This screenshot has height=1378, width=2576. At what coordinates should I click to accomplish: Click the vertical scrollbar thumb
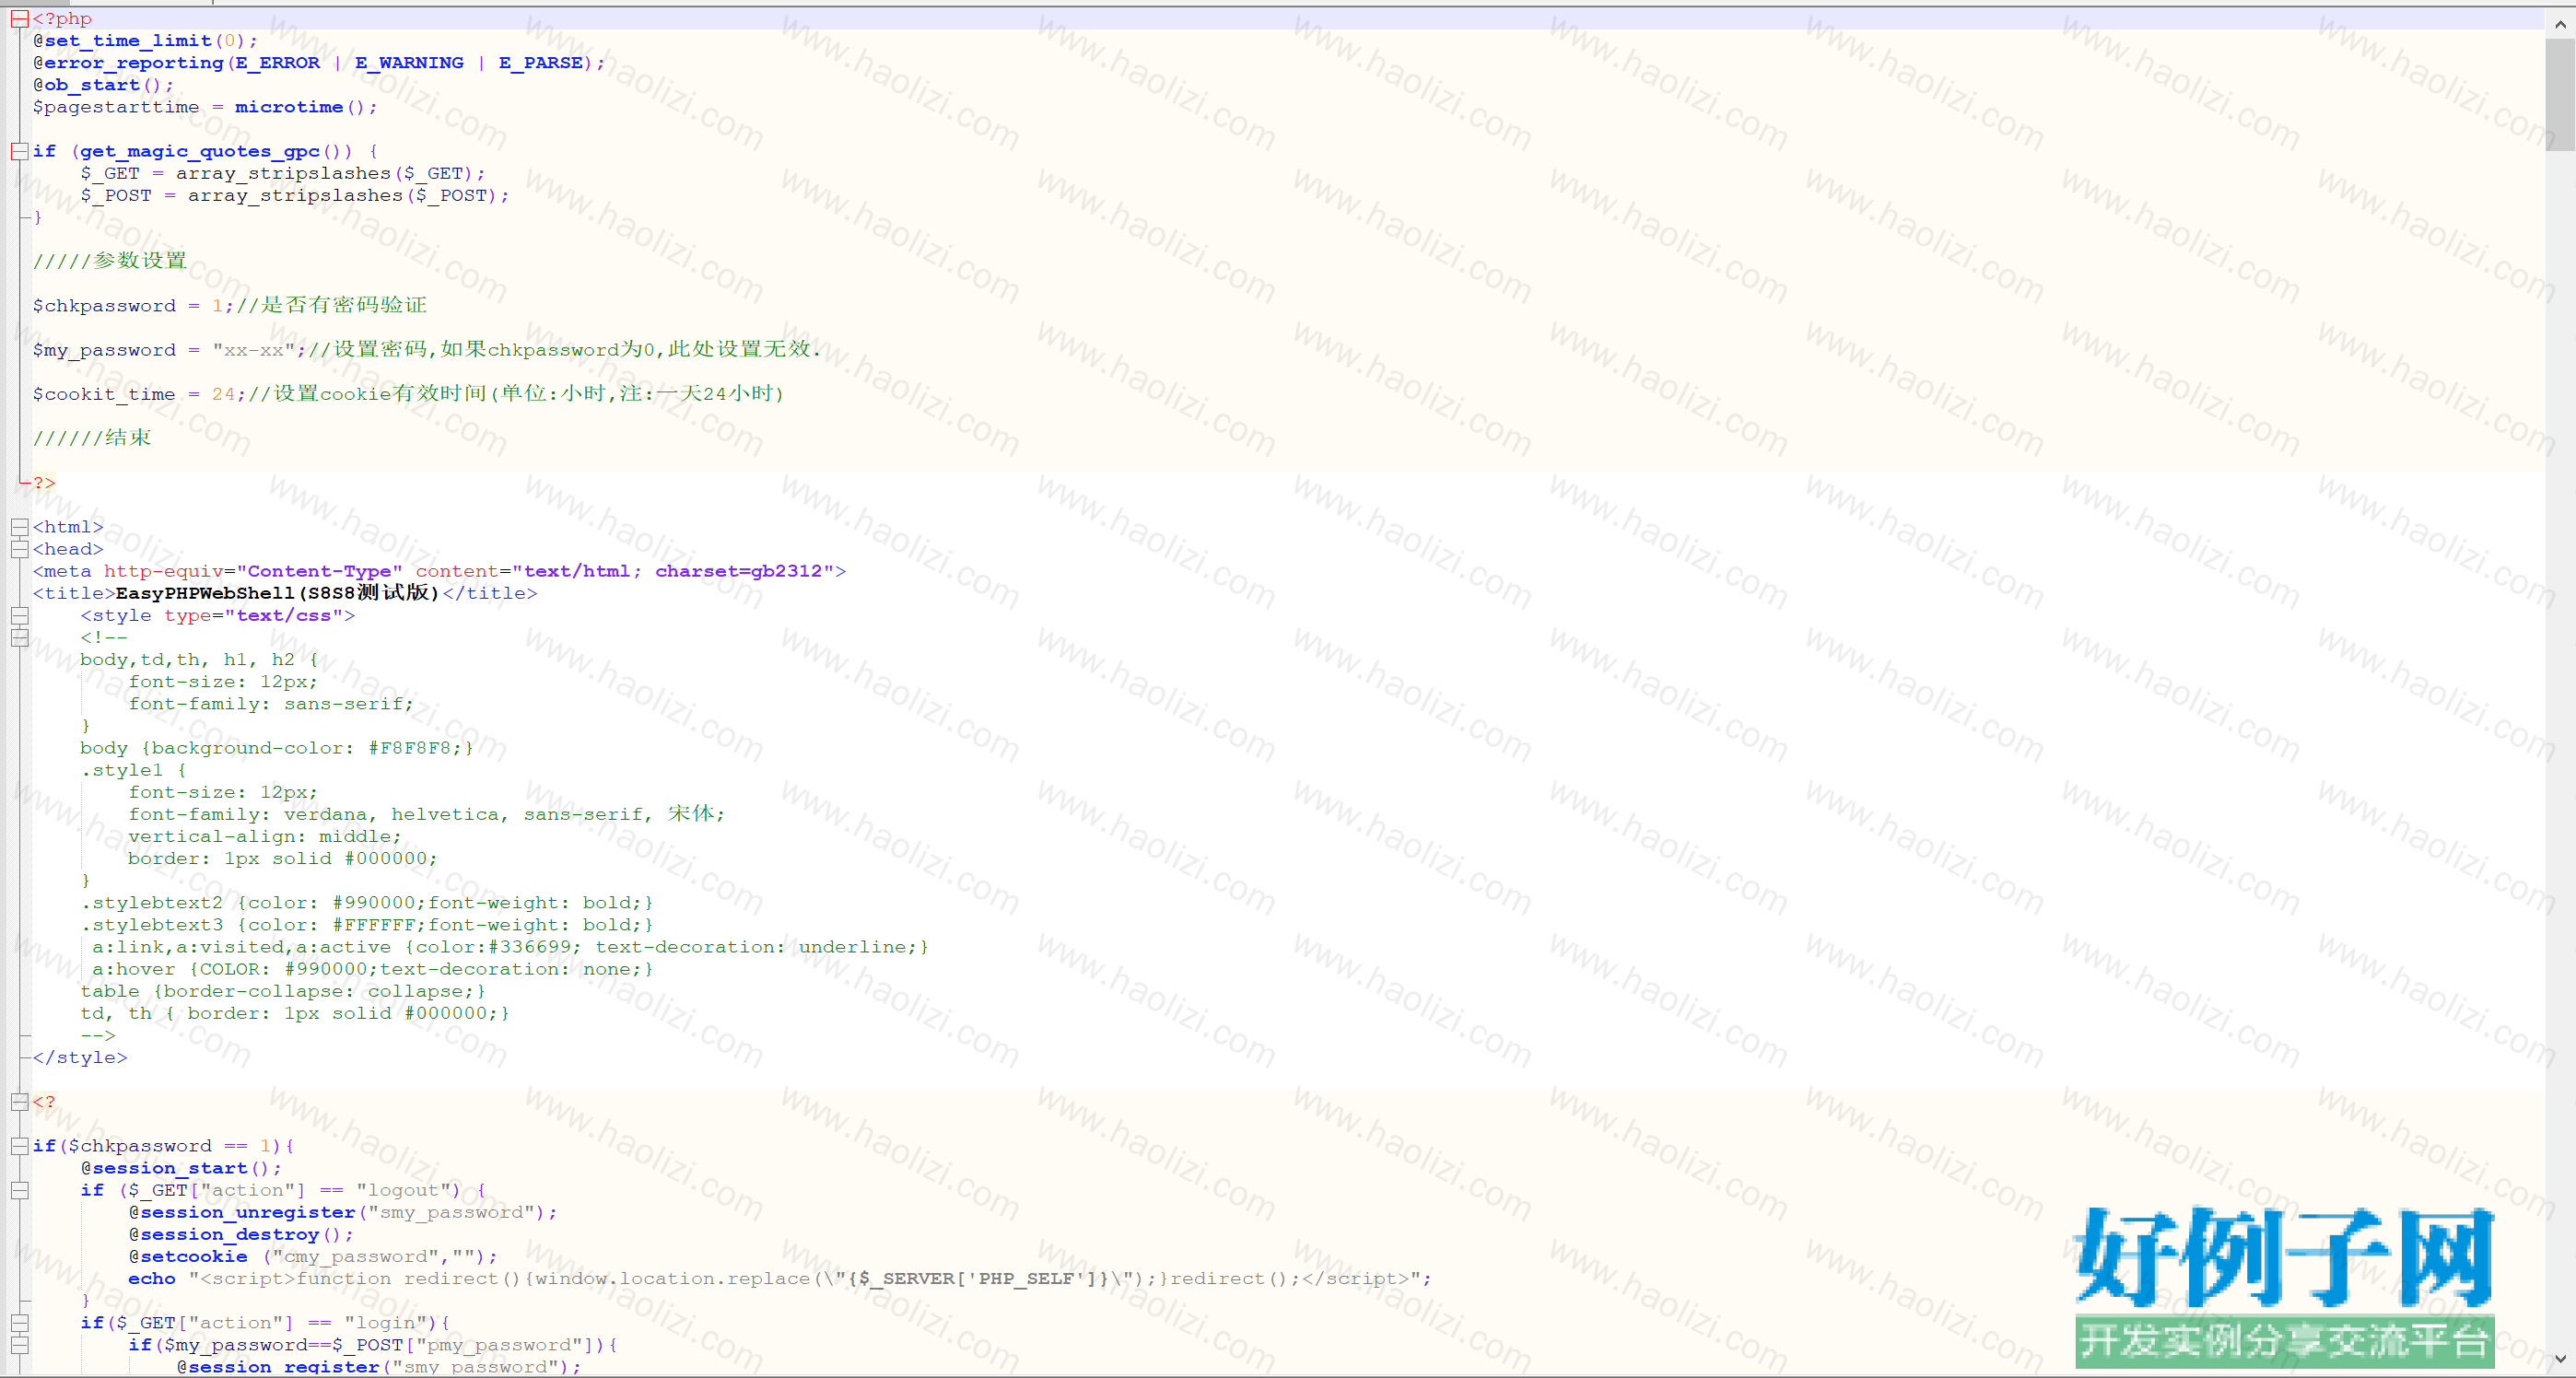pos(2559,94)
